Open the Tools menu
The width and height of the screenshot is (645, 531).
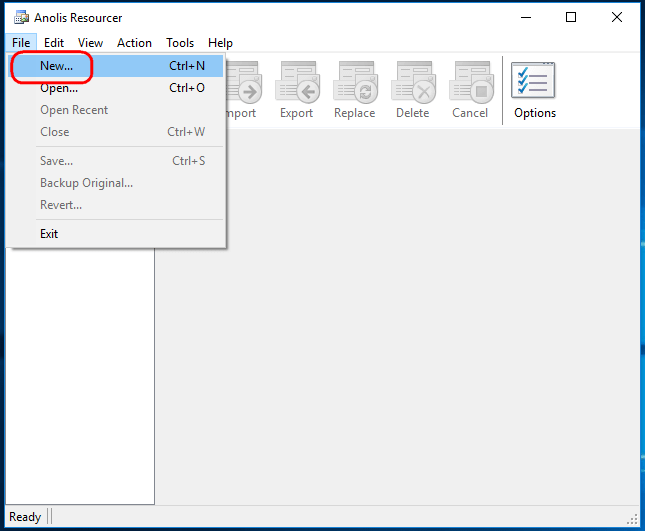tap(180, 43)
